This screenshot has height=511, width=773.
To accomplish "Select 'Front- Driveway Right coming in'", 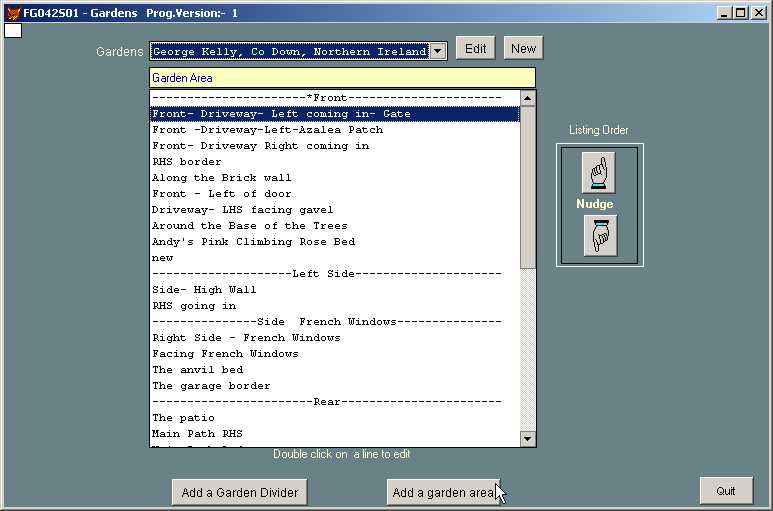I will click(335, 146).
